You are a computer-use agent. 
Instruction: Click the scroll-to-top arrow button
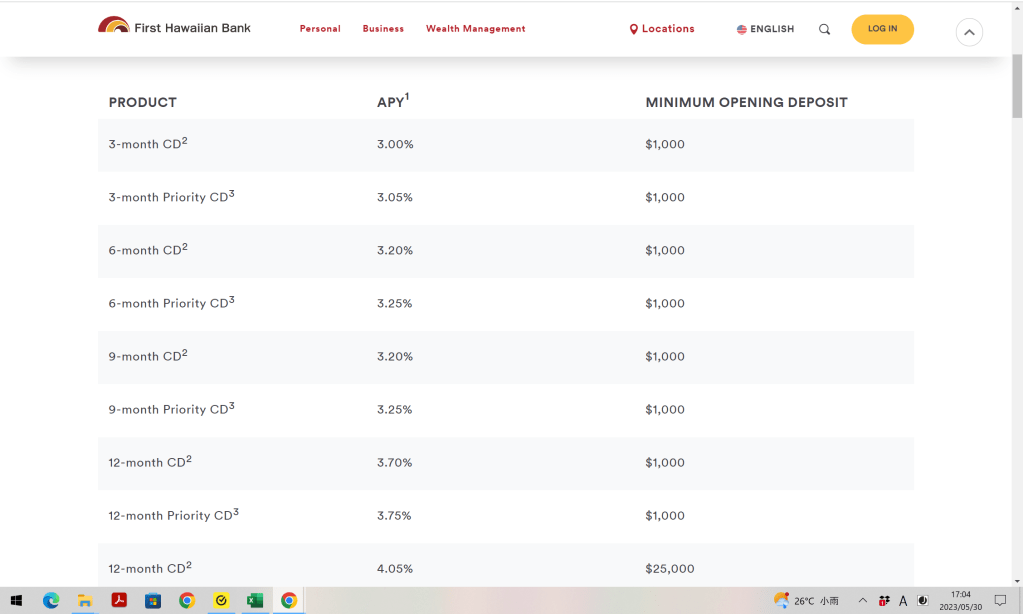click(968, 32)
